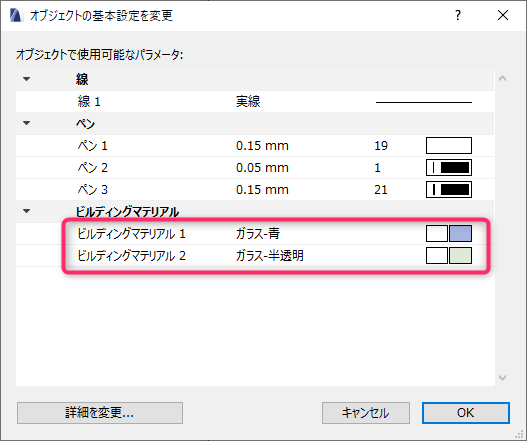Select the ペン 1 row label
Screen dimensions: 527x441
(92, 146)
